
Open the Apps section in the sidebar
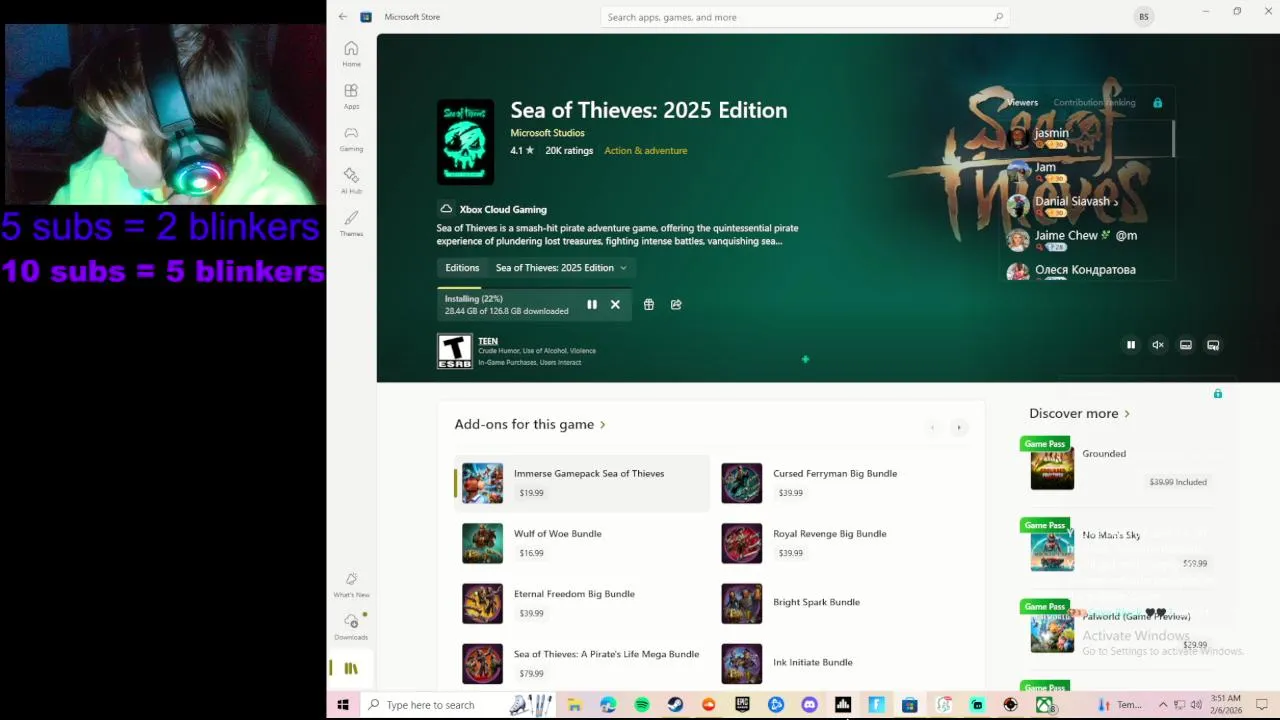(351, 97)
